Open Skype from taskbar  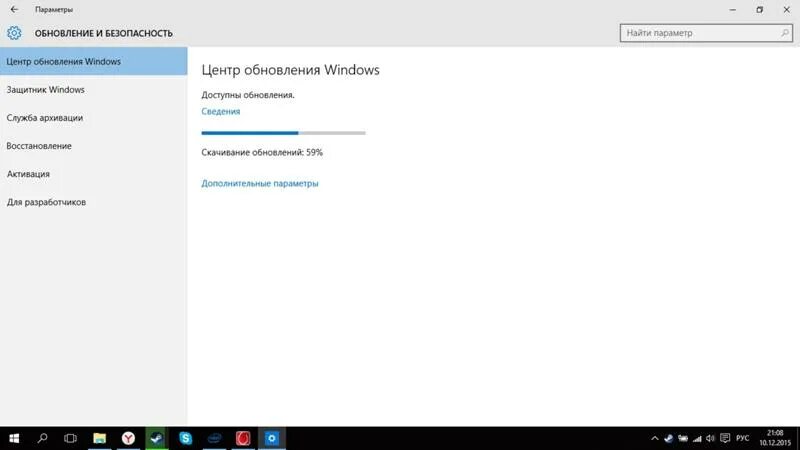coord(186,438)
